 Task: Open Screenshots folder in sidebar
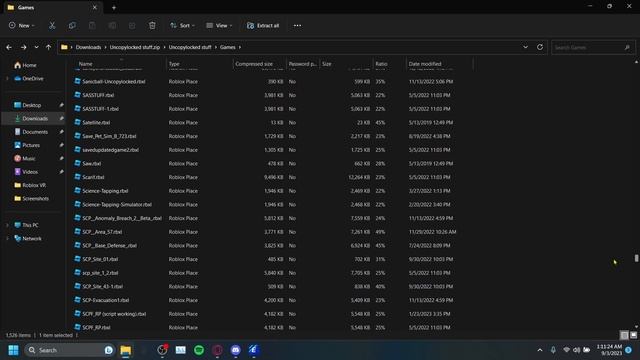[x=32, y=198]
